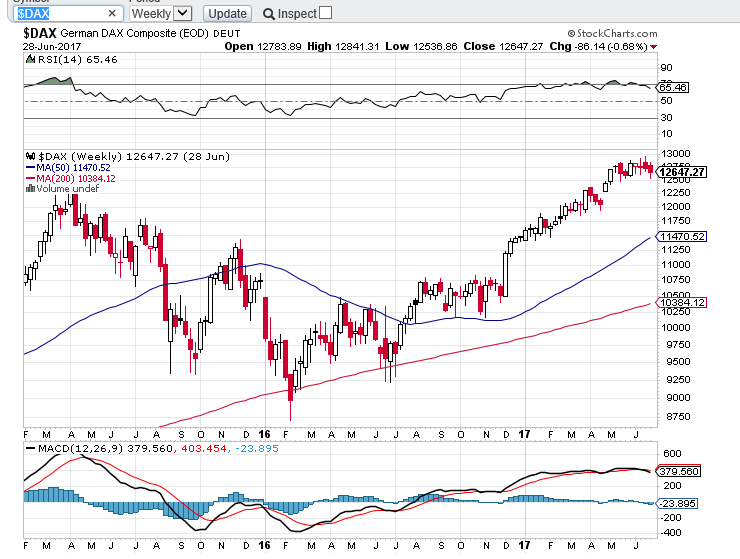Click the red price label 10384.12
740x559 pixels.
click(x=682, y=303)
